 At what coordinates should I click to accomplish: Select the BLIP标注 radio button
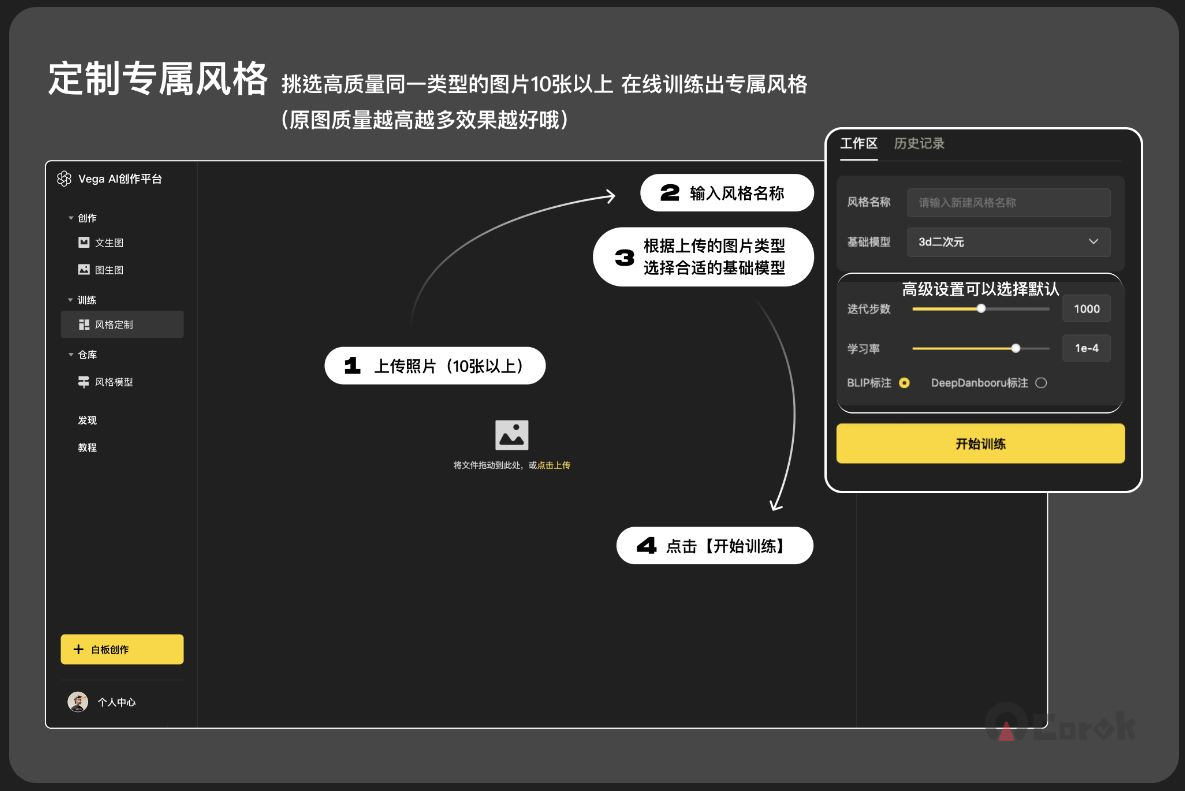(x=904, y=383)
